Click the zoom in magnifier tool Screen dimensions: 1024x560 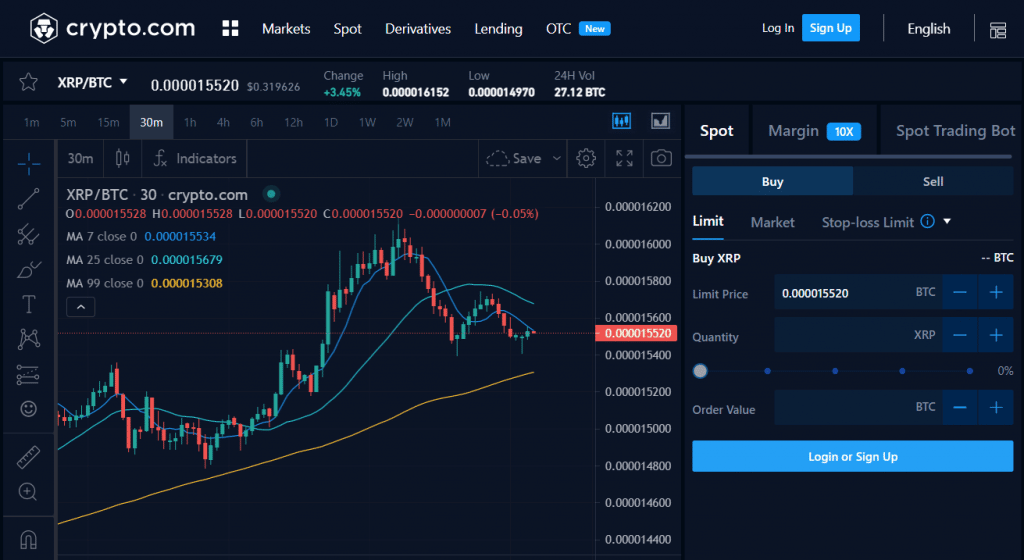28,491
